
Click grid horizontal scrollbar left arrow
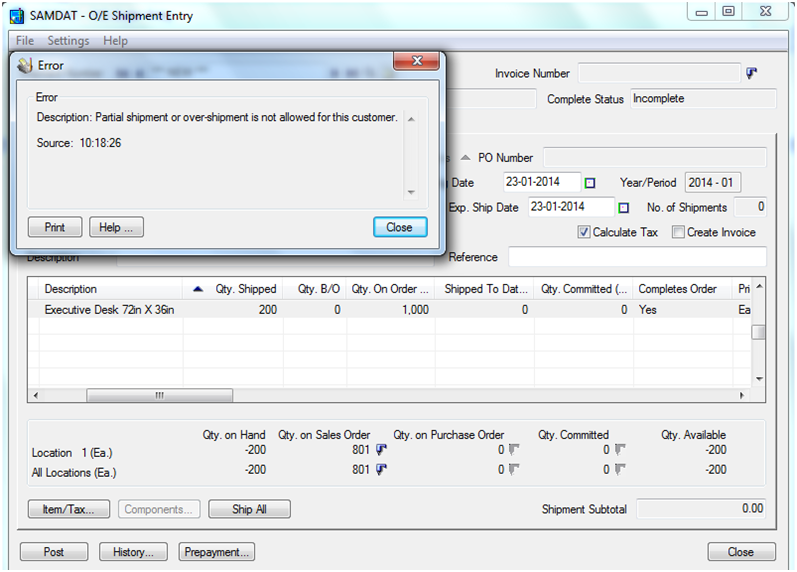tap(35, 395)
